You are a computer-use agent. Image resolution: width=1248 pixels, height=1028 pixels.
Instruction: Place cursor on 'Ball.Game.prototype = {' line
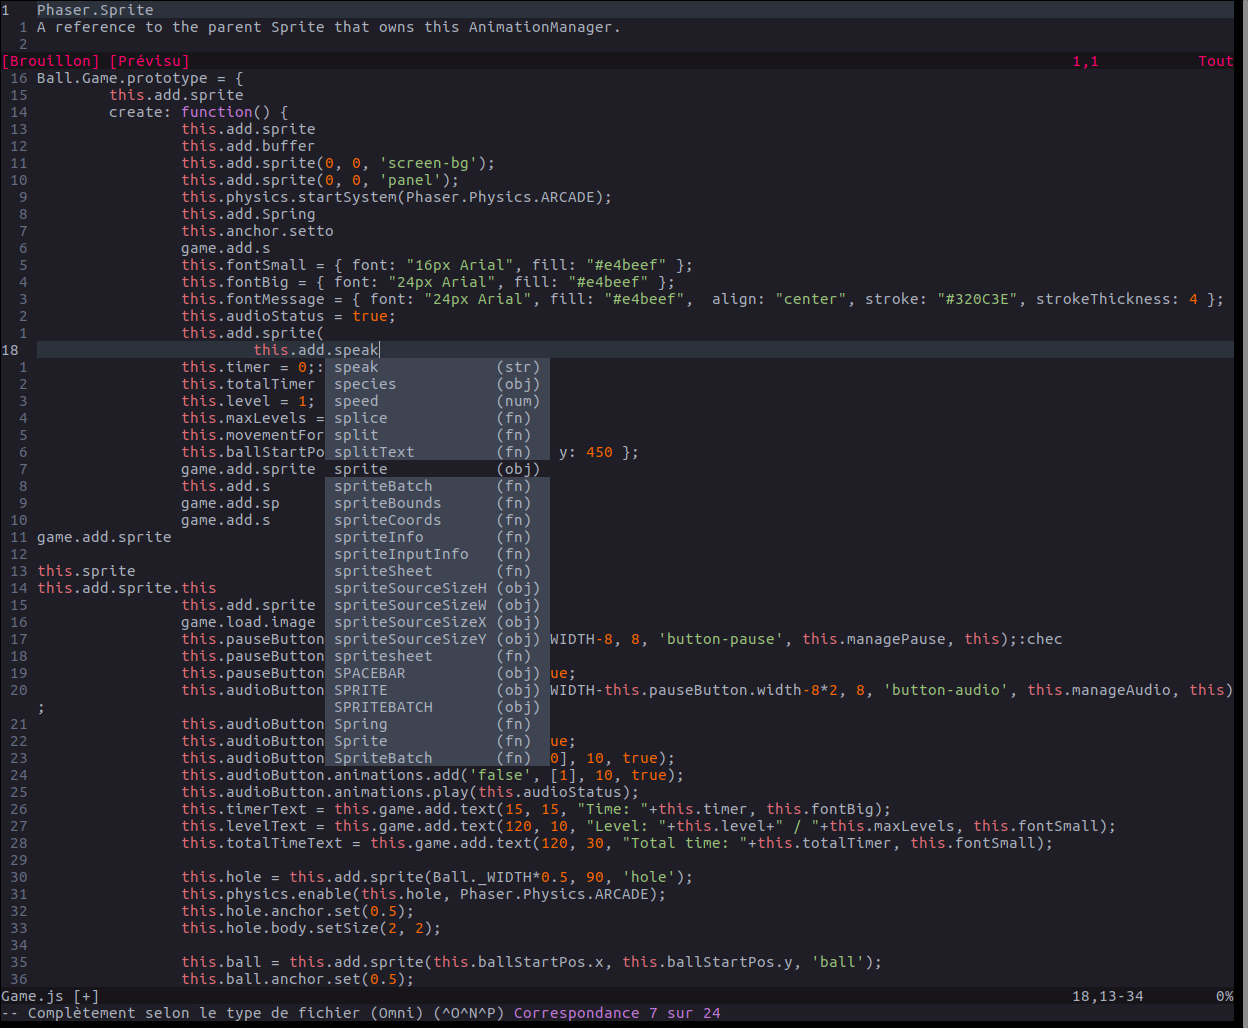pos(140,78)
